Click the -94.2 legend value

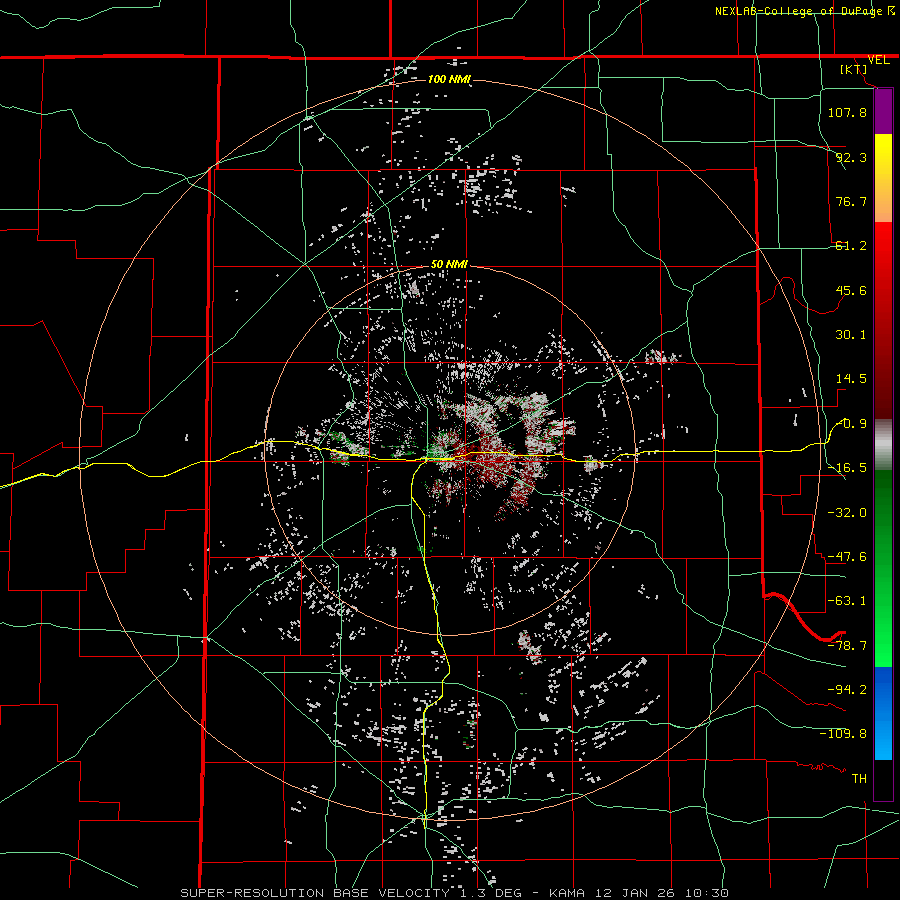click(x=847, y=689)
